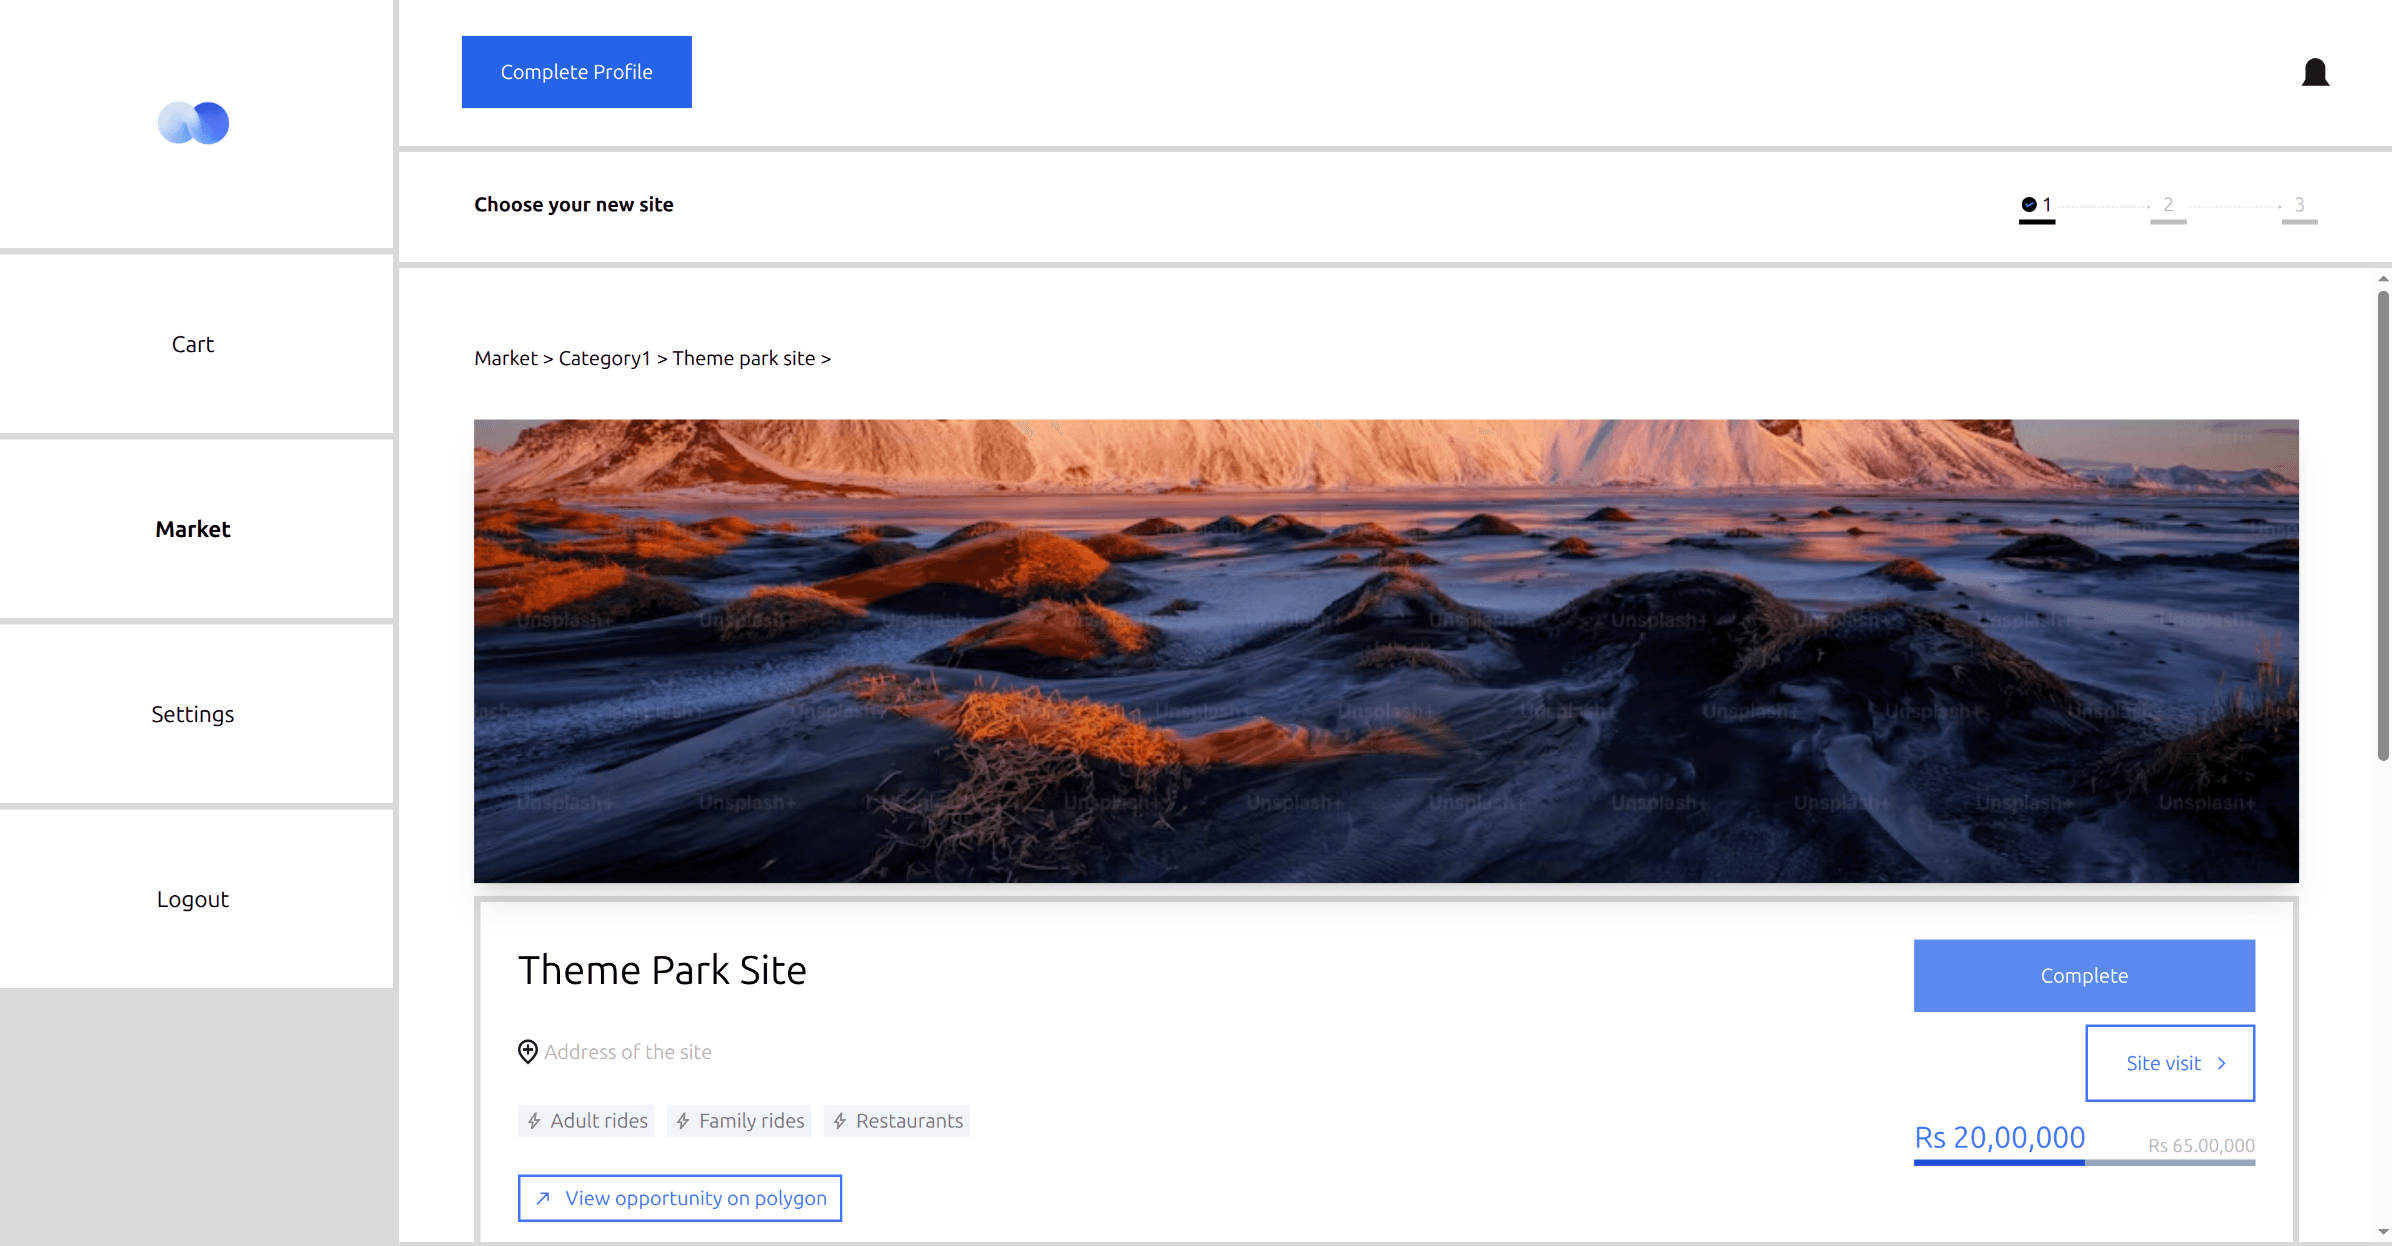Select step 2 in the progress stepper
This screenshot has height=1246, width=2392.
pyautogui.click(x=2168, y=204)
